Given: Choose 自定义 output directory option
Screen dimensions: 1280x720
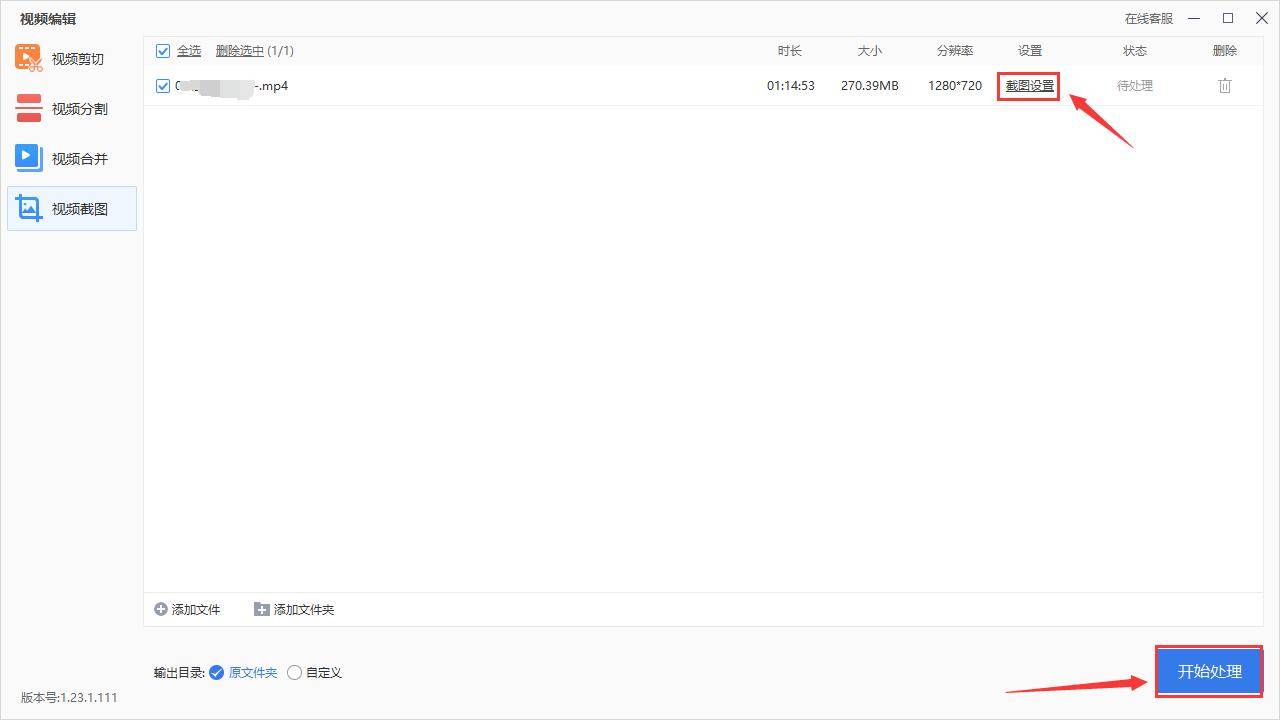Looking at the screenshot, I should click(315, 673).
